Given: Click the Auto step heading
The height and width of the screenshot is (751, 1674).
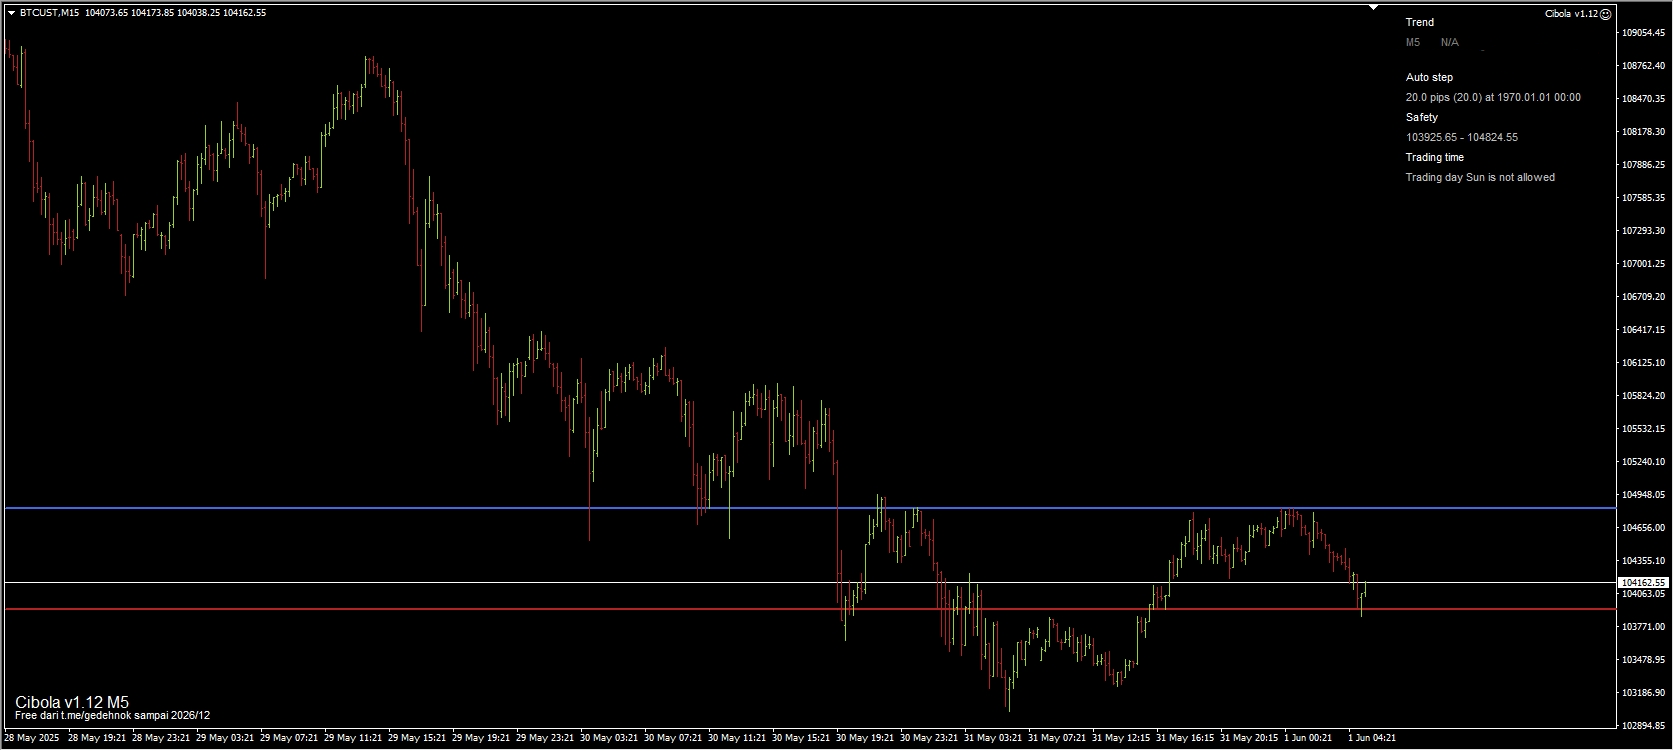Looking at the screenshot, I should [x=1429, y=77].
